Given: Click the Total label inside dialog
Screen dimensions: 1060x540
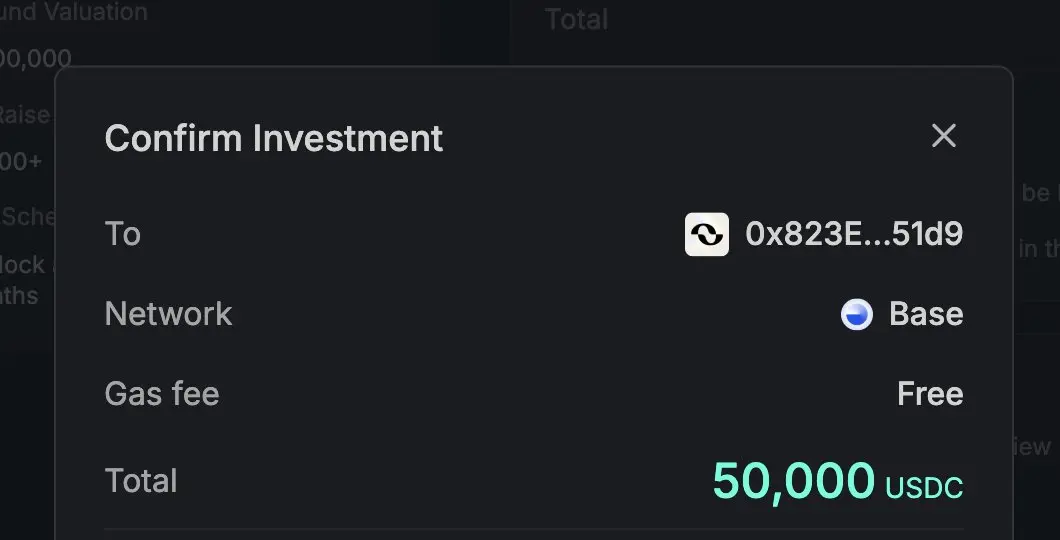Looking at the screenshot, I should [x=141, y=481].
